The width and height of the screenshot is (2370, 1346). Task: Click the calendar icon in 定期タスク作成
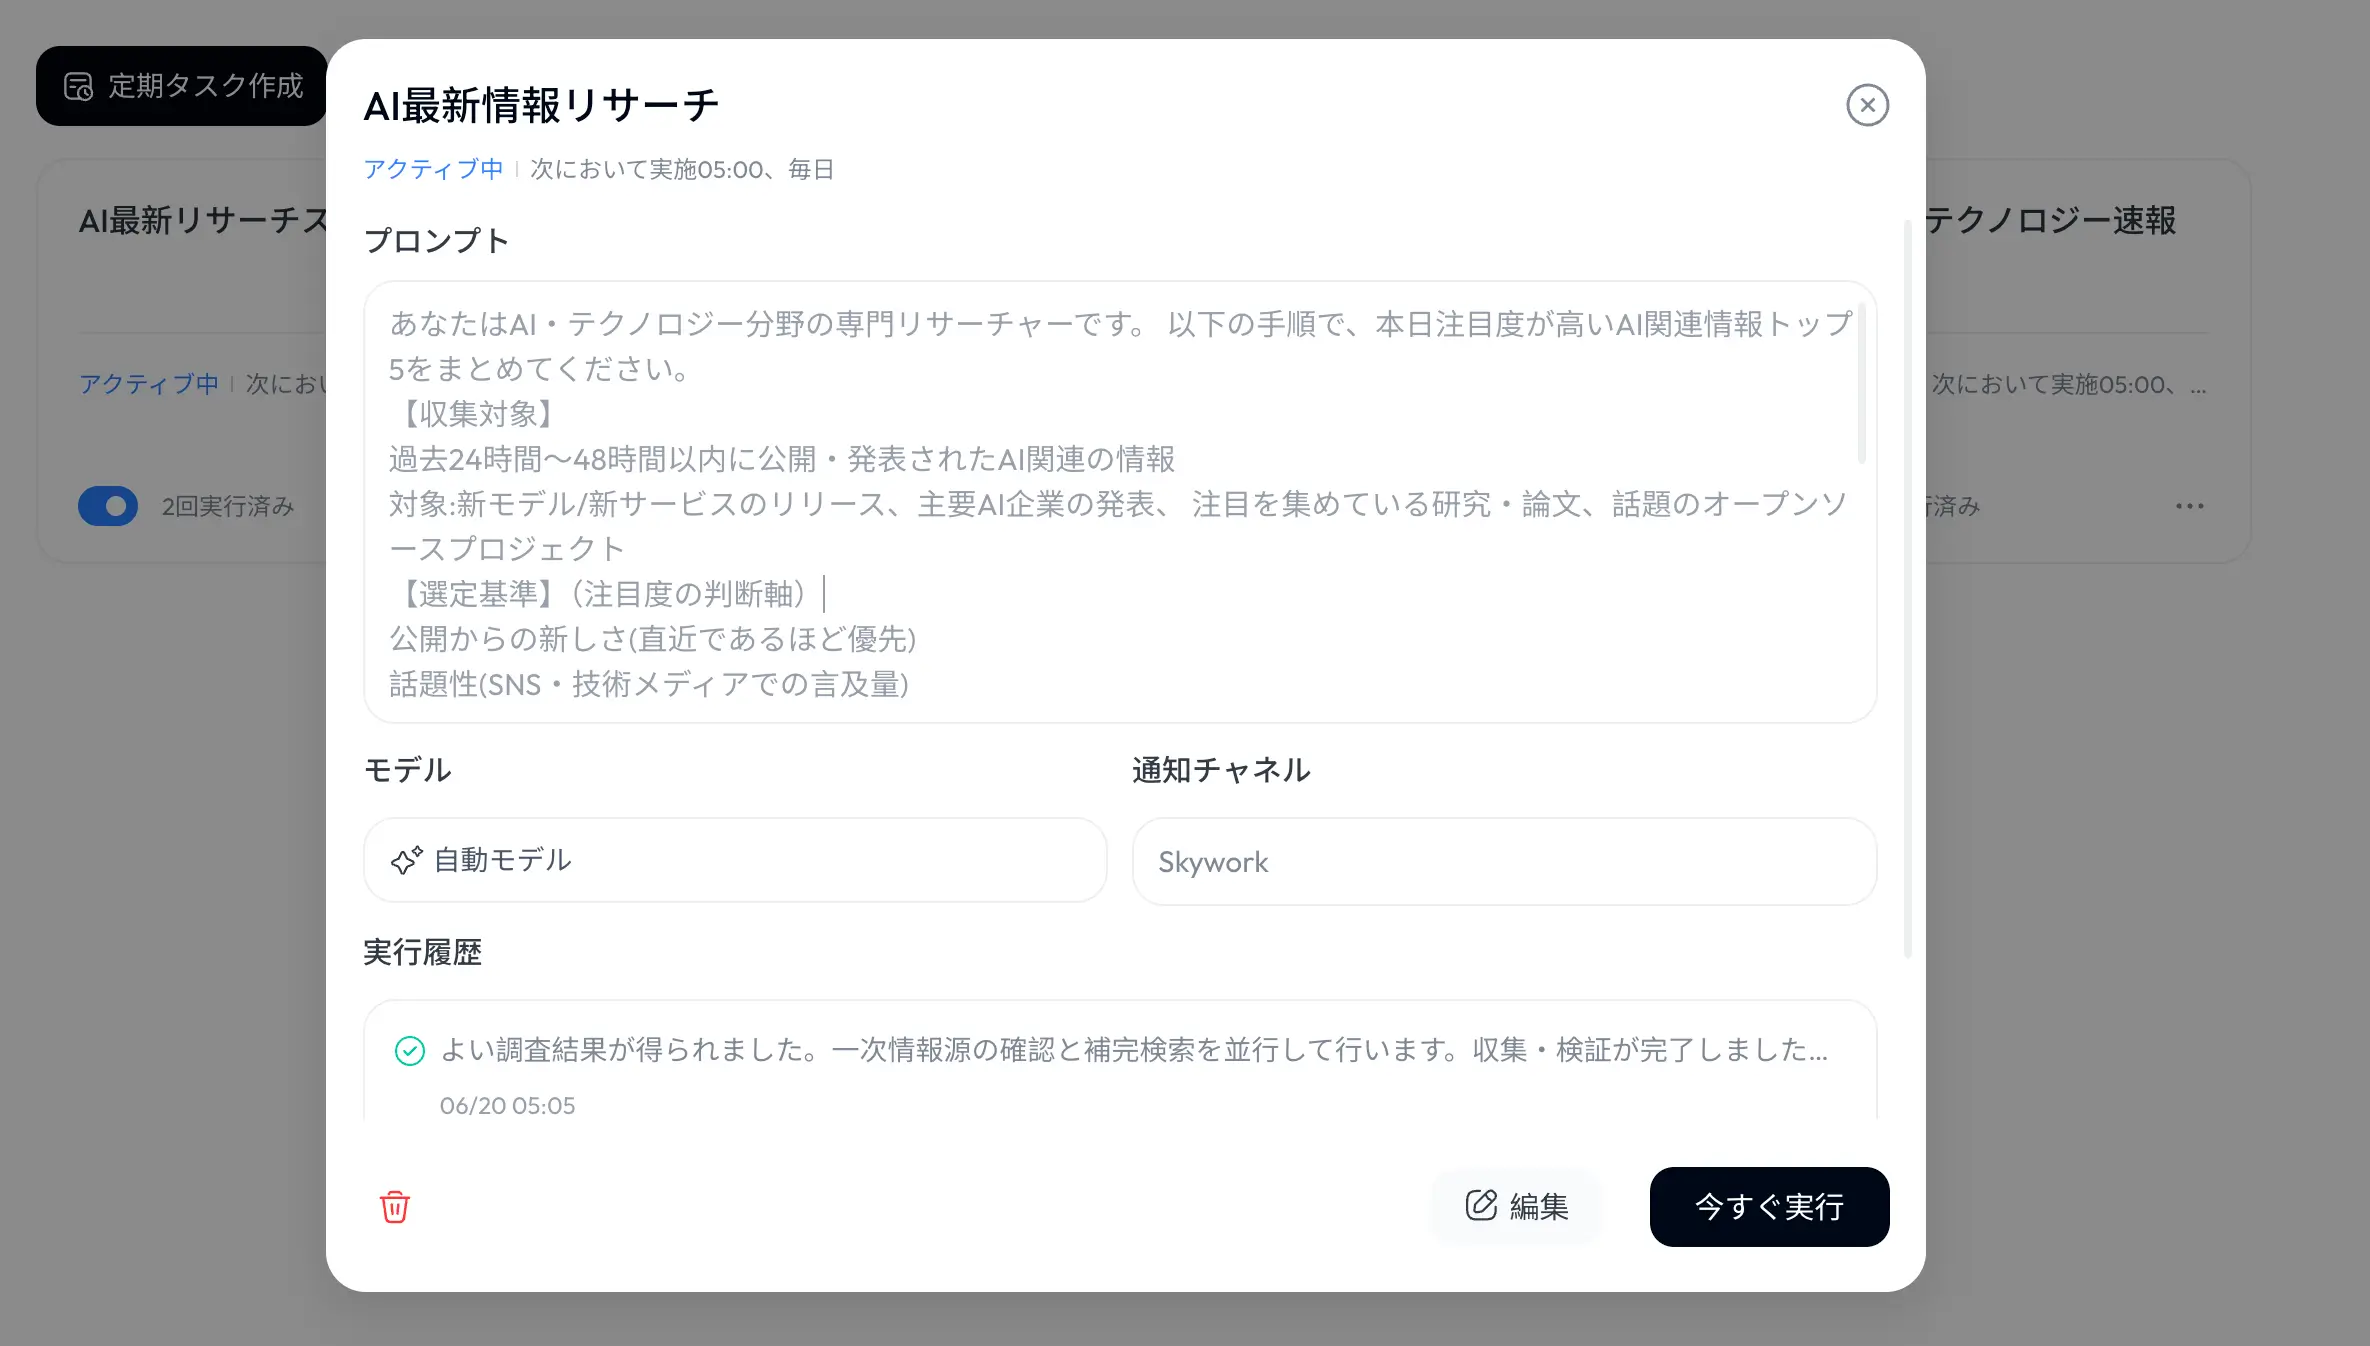pyautogui.click(x=79, y=86)
